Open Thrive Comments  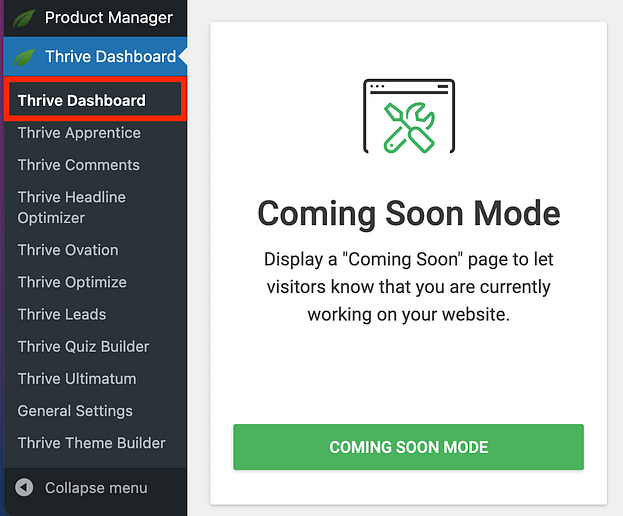click(x=79, y=165)
